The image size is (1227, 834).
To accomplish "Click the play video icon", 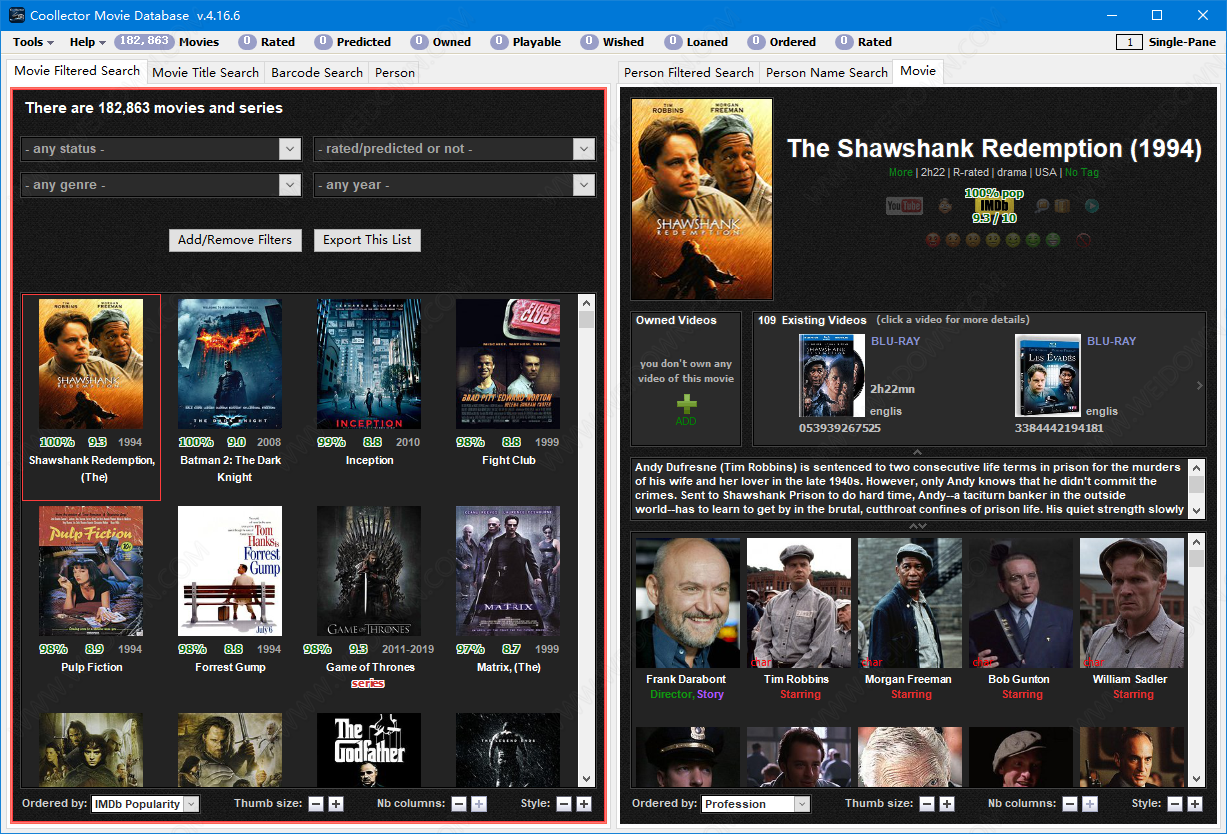I will 1093,206.
